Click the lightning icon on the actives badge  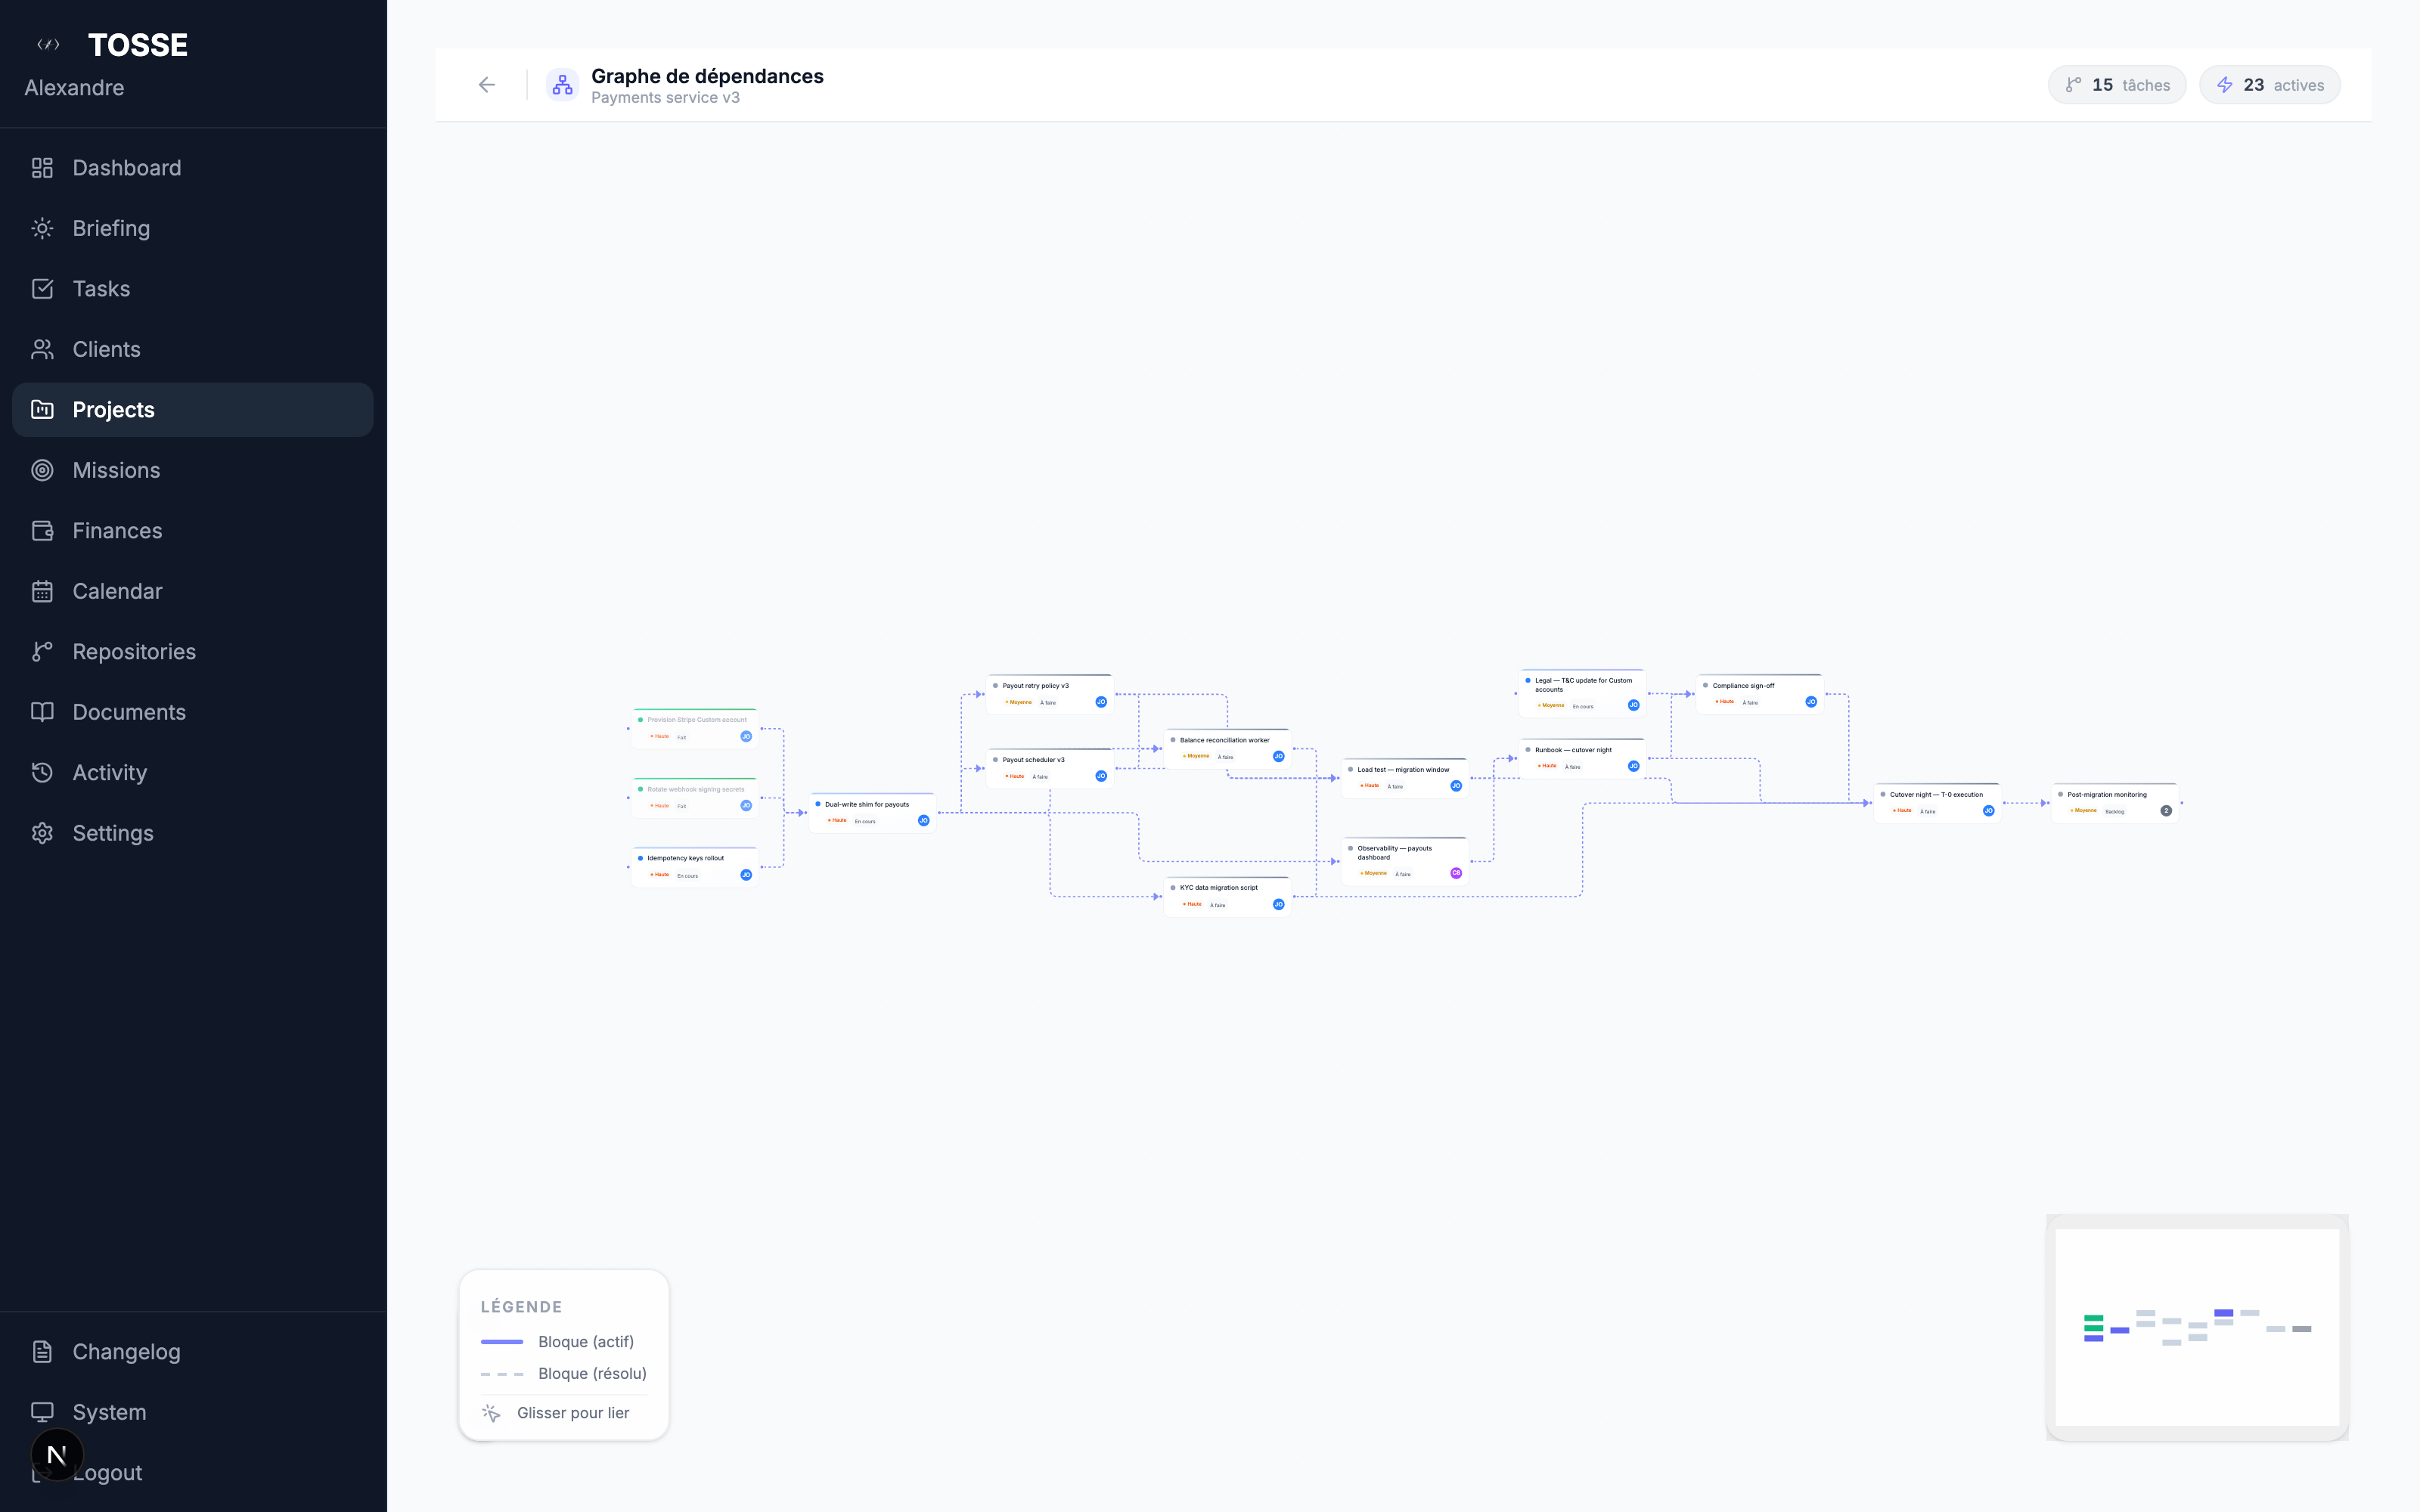2225,84
